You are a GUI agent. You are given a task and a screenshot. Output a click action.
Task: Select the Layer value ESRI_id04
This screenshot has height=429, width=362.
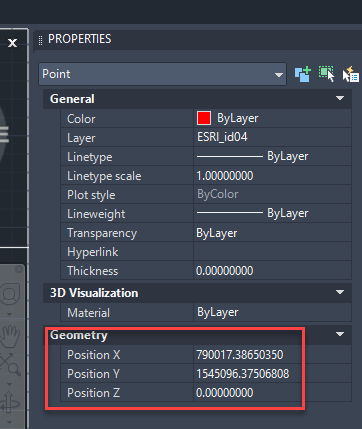272,137
